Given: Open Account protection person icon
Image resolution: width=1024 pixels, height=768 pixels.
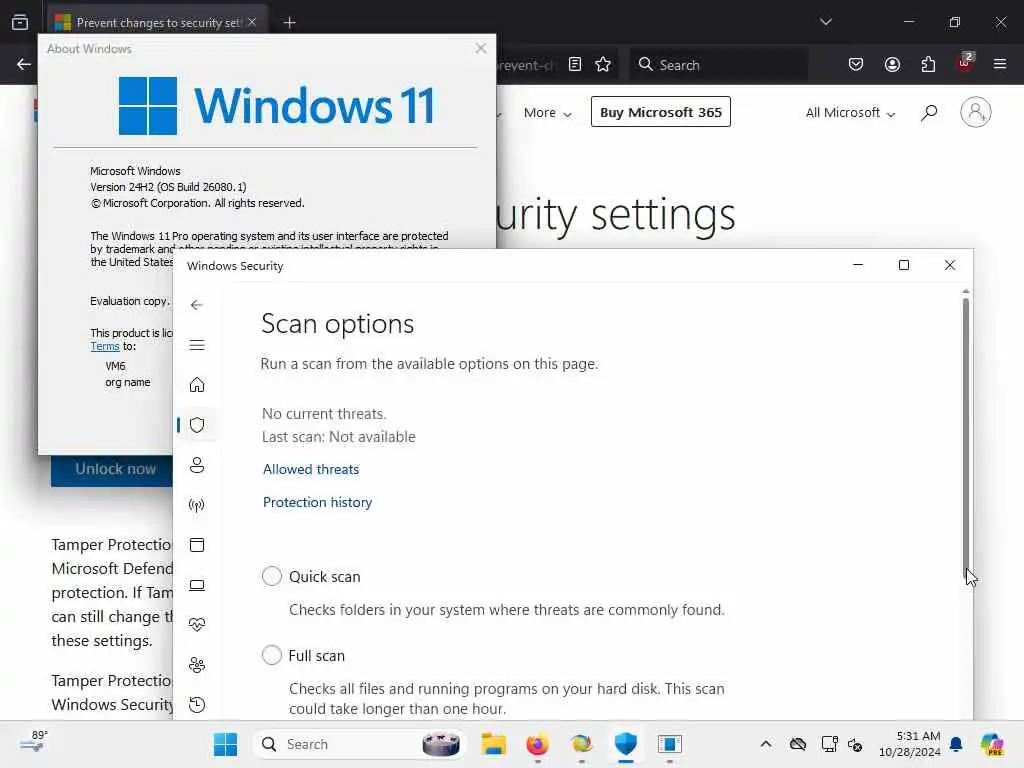Looking at the screenshot, I should [197, 465].
